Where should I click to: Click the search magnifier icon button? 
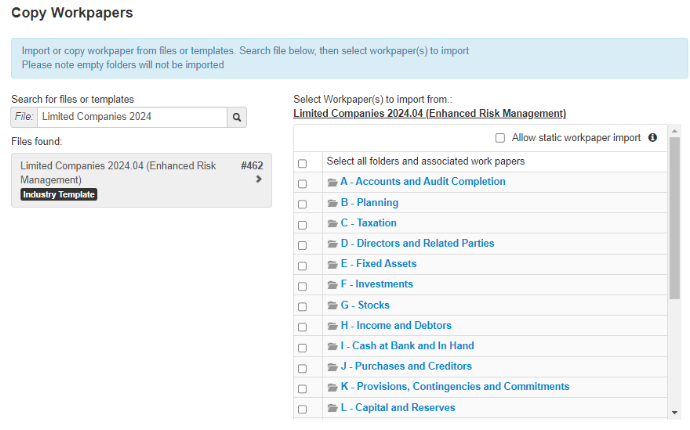coord(237,117)
